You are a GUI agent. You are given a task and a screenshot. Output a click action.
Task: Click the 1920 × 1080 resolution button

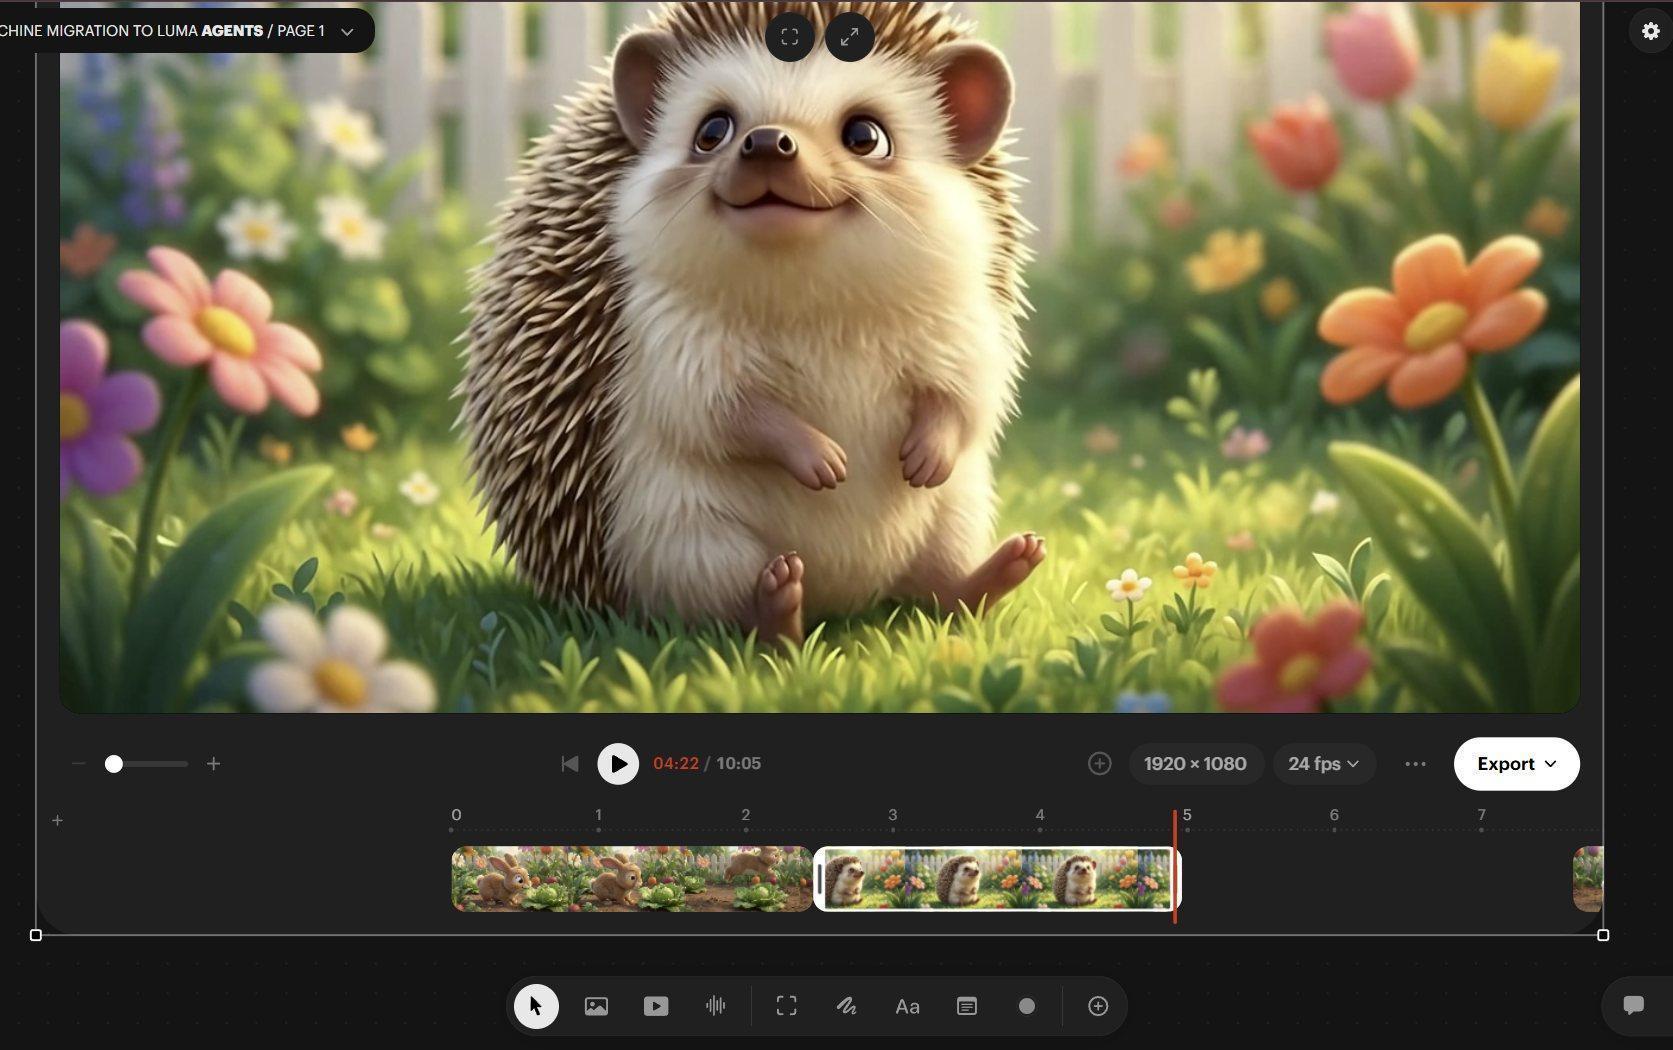pos(1195,764)
